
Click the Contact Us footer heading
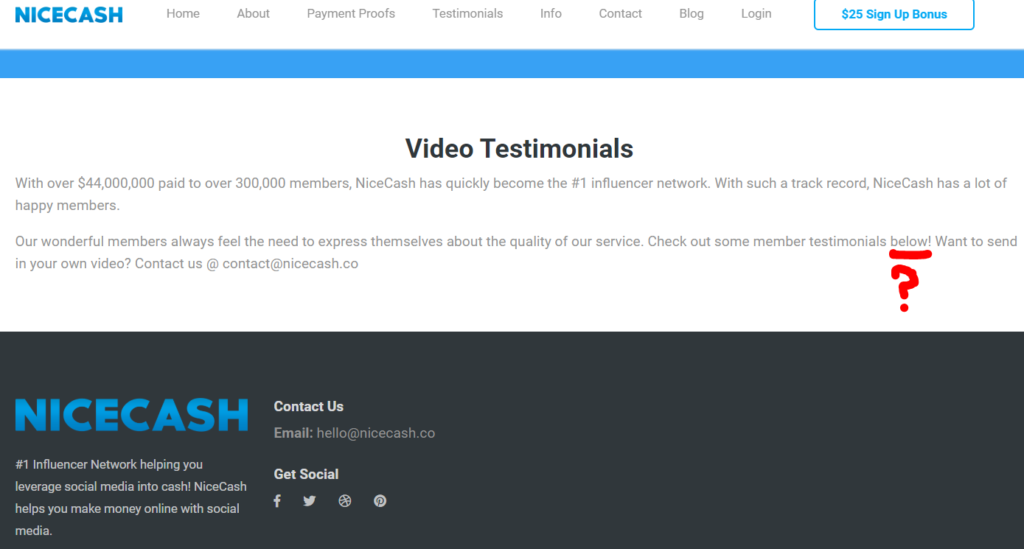tap(308, 406)
